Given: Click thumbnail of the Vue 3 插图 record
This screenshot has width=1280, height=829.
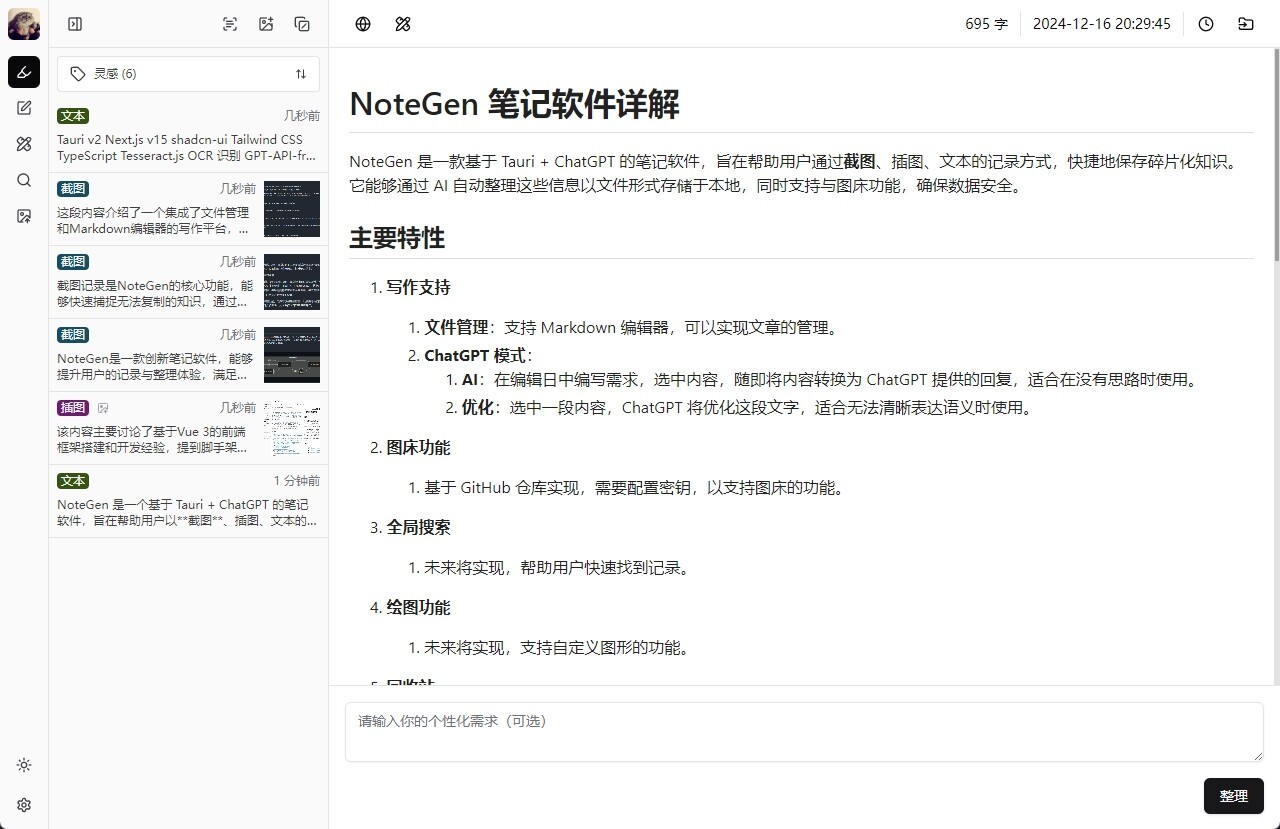Looking at the screenshot, I should pos(292,428).
